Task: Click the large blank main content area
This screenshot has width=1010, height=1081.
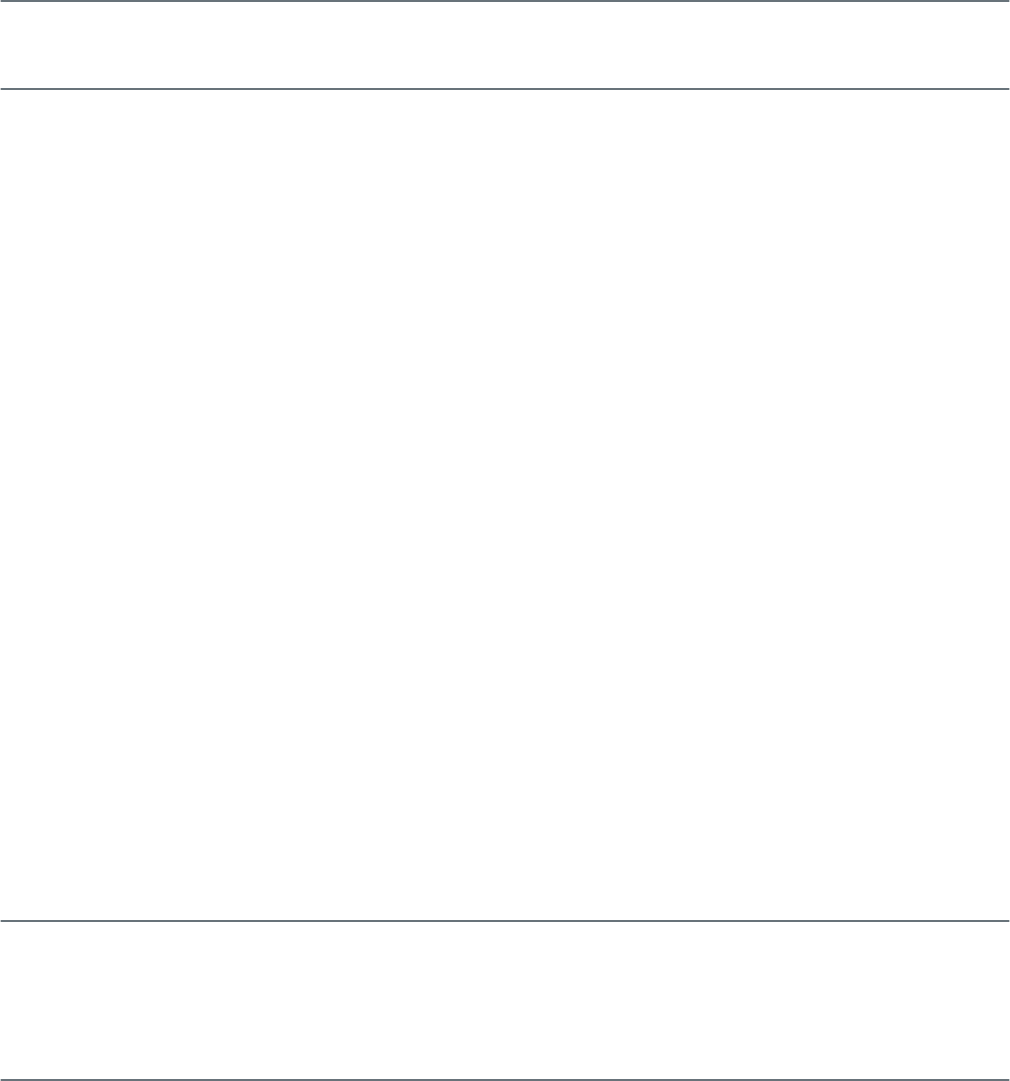Action: (x=505, y=500)
